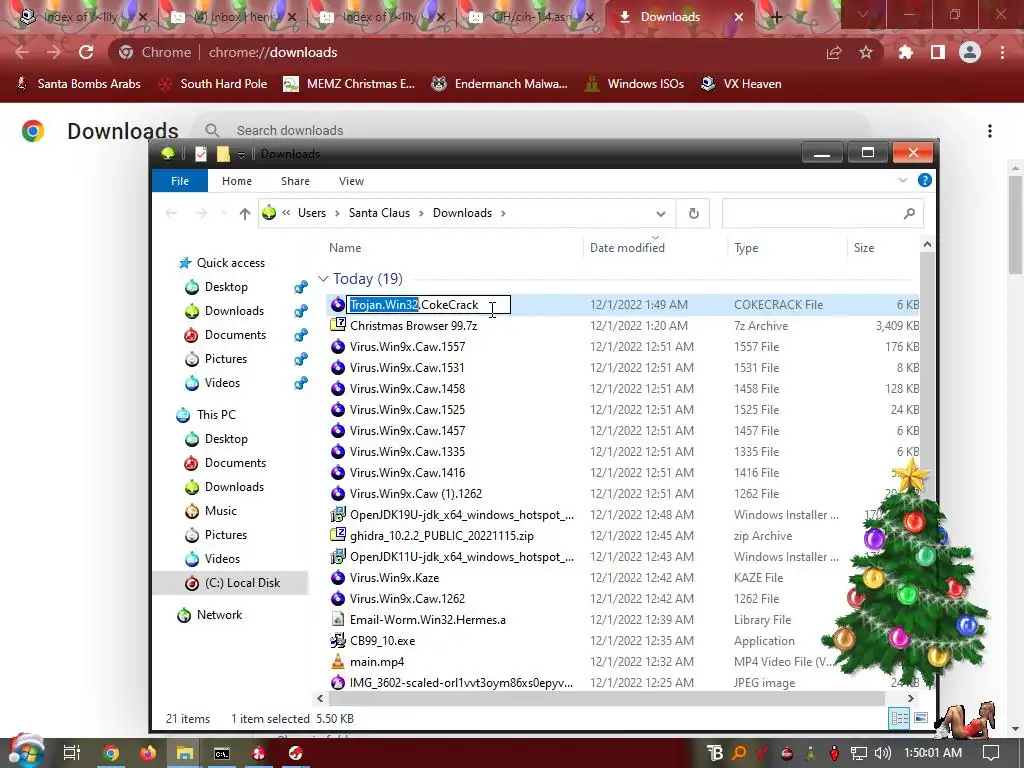Switch to CIH/cih-1.4 Chrome tab

pyautogui.click(x=529, y=17)
